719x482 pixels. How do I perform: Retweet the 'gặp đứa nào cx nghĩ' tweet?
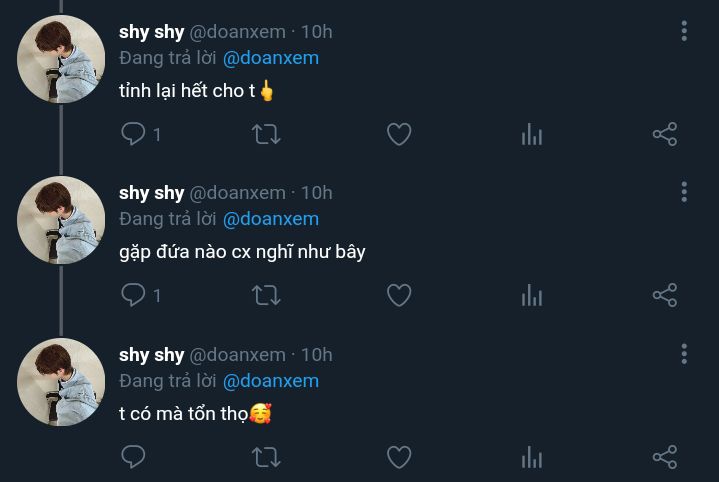point(266,295)
